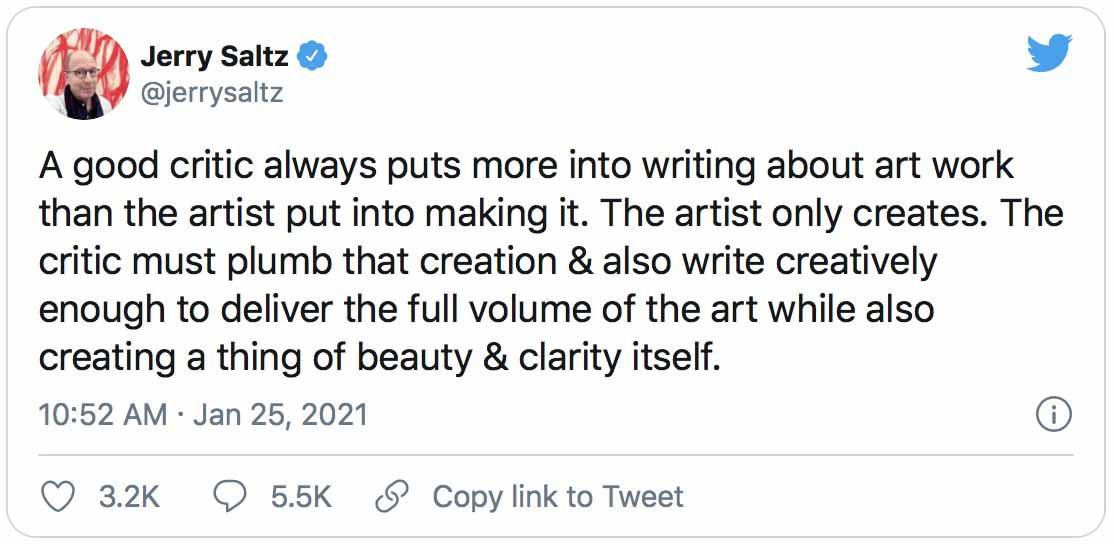Click the blue verified badge
The width and height of the screenshot is (1114, 544).
(314, 57)
